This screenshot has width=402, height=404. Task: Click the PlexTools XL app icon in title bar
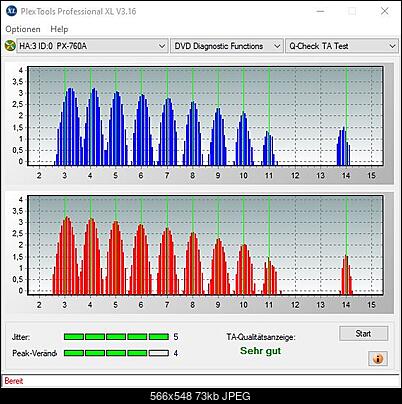coord(11,11)
